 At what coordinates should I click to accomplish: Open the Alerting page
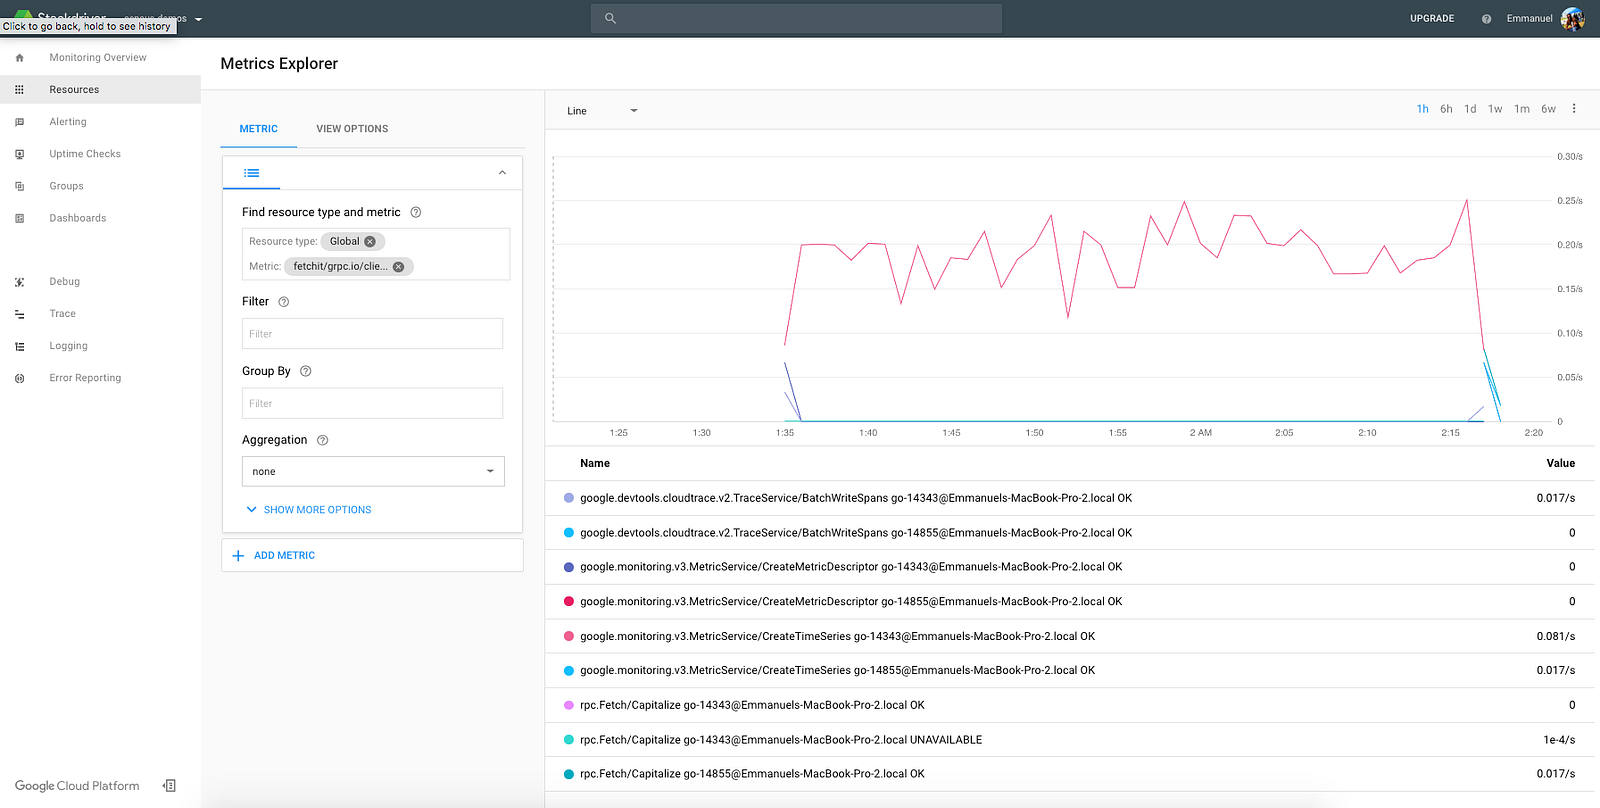[68, 122]
